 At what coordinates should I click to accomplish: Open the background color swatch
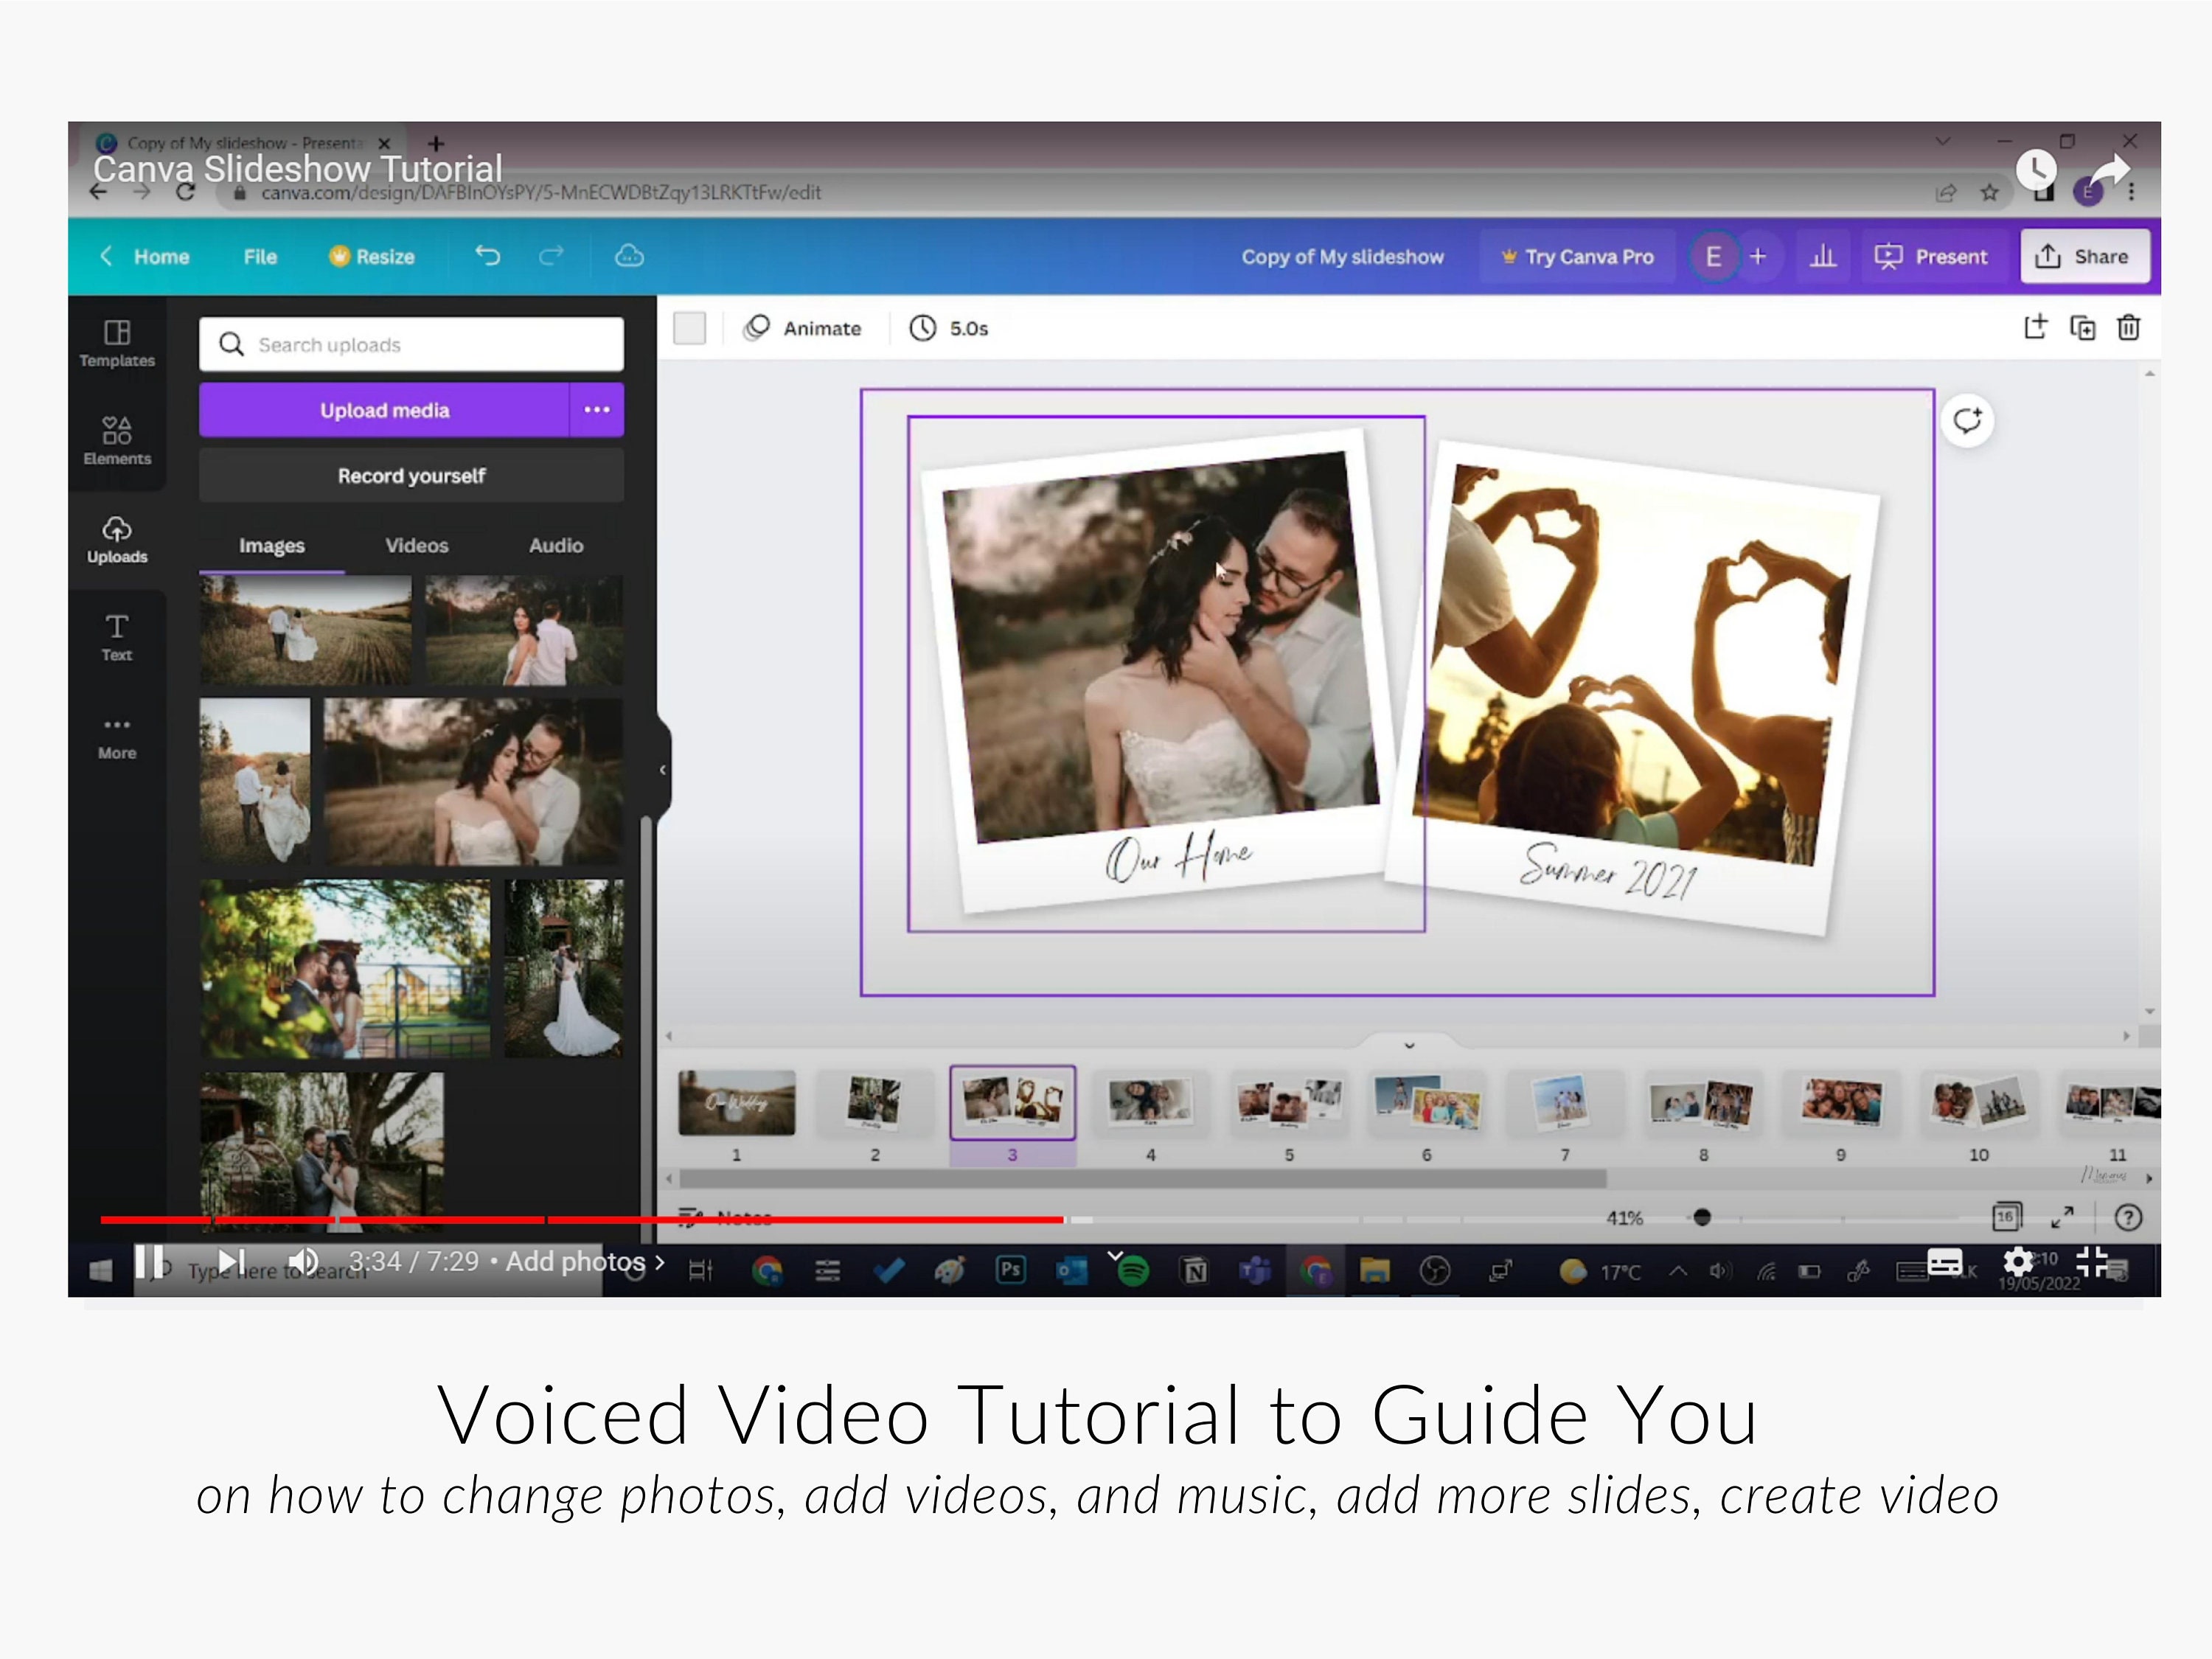click(689, 328)
